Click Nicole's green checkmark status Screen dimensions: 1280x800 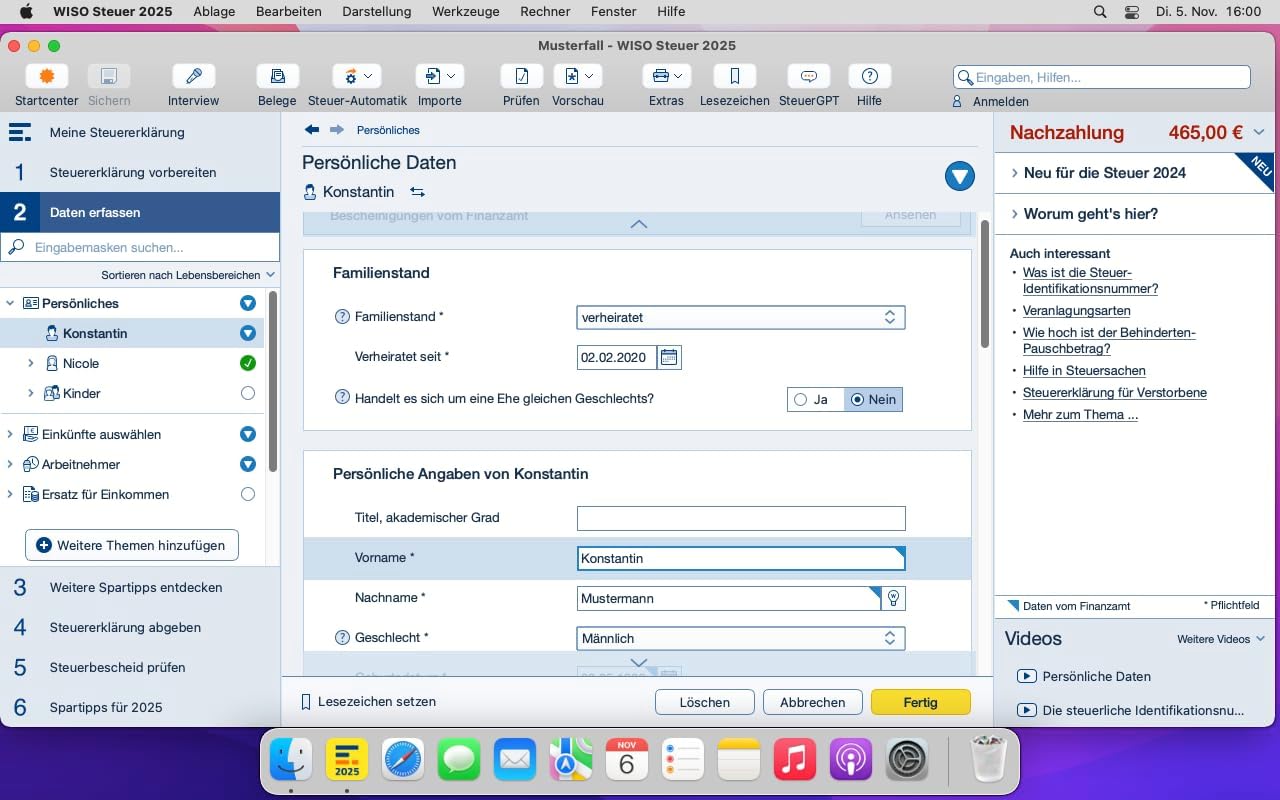coord(248,363)
